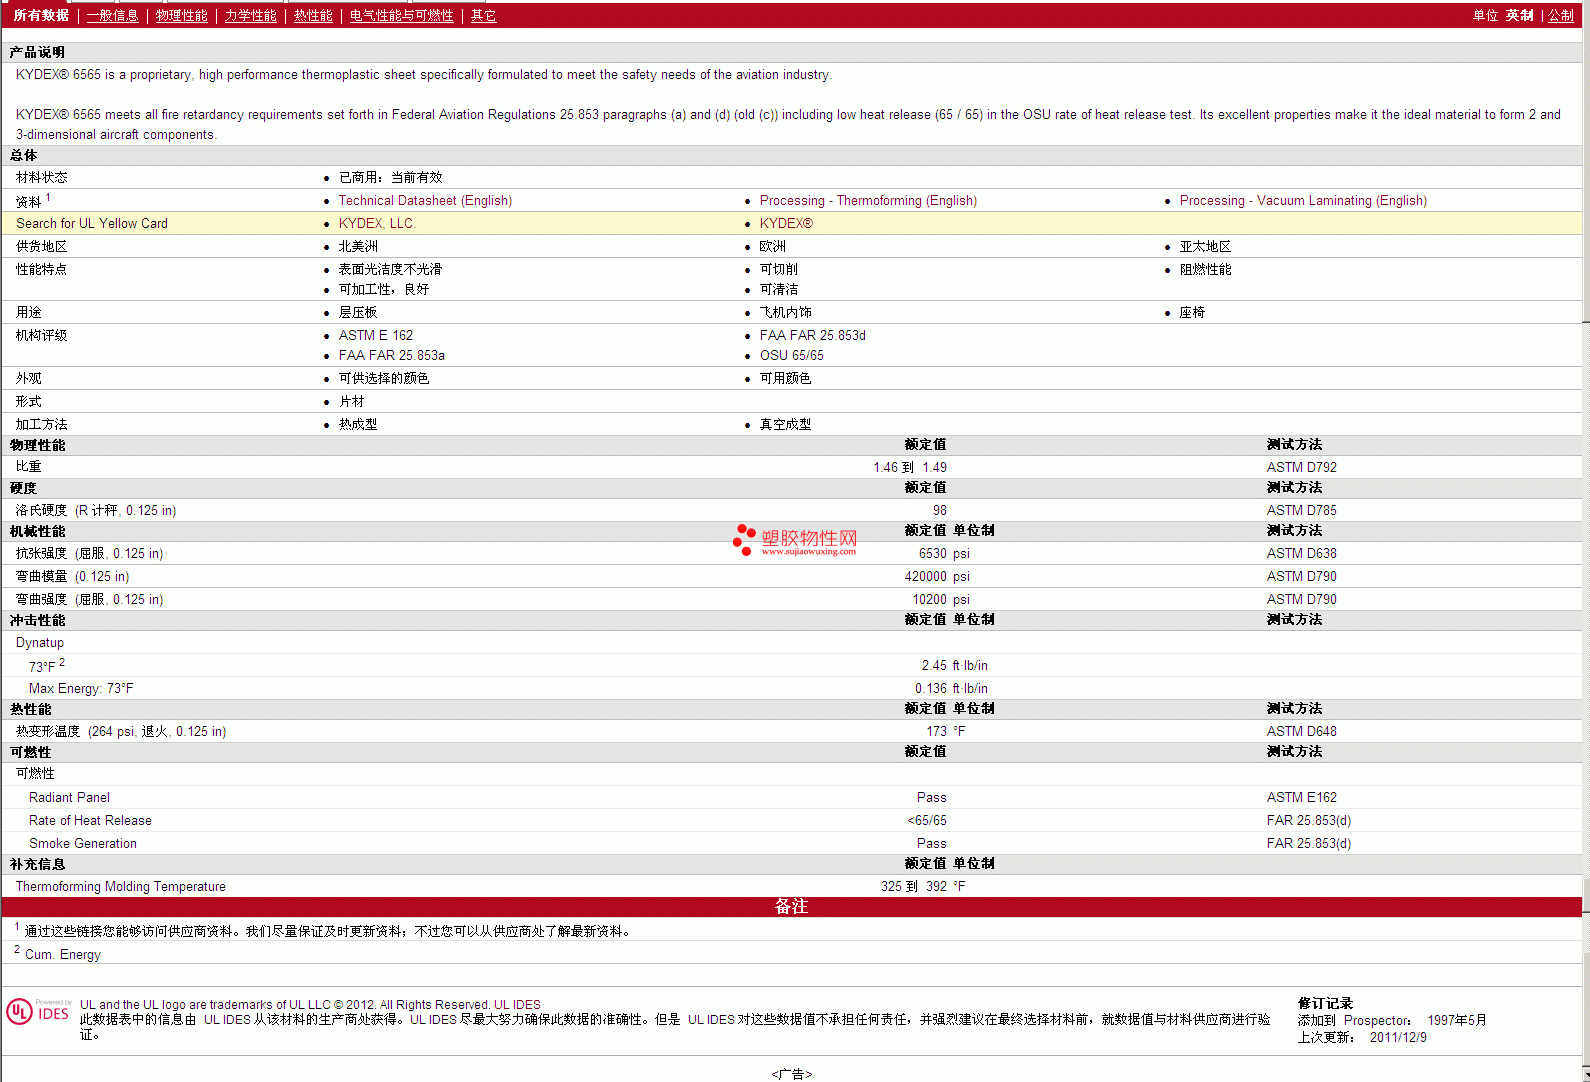Click the ASTM D785 test method cell
Screen dimensions: 1590x1082
[1301, 510]
